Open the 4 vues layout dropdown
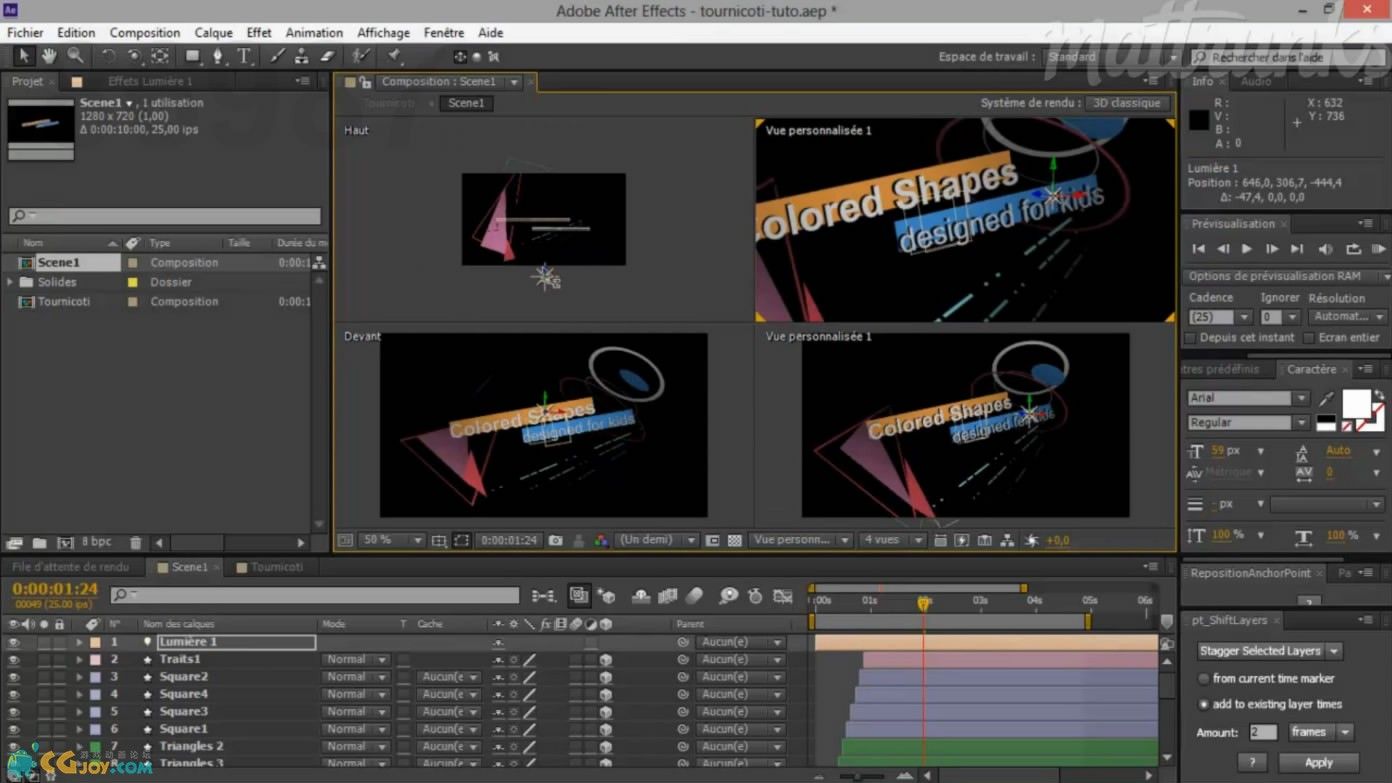 [892, 540]
